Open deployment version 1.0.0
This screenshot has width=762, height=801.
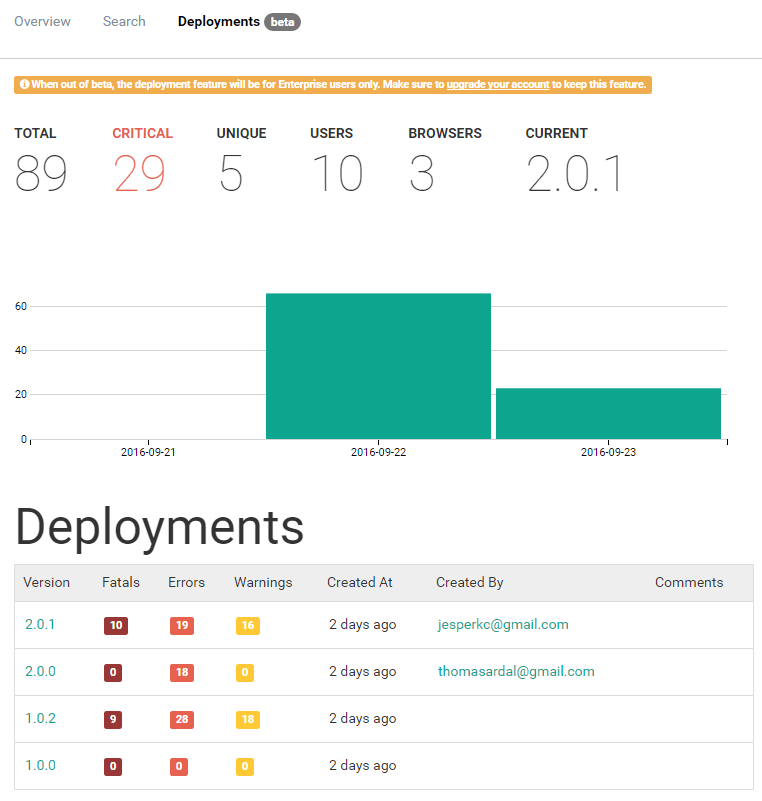pyautogui.click(x=40, y=765)
